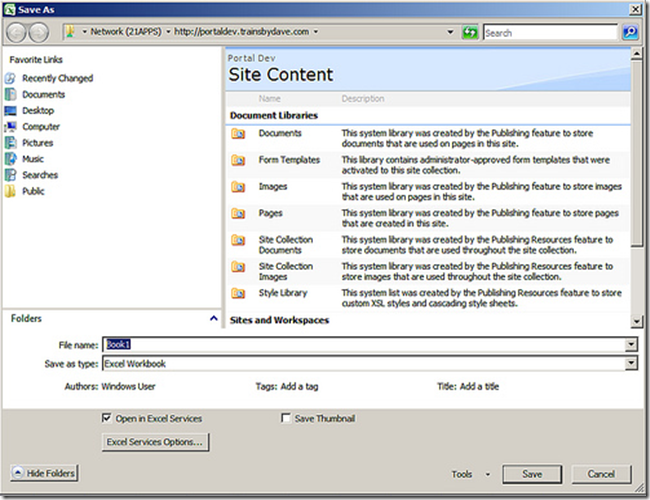Click the Forward navigation arrow
The height and width of the screenshot is (500, 650).
coord(39,32)
